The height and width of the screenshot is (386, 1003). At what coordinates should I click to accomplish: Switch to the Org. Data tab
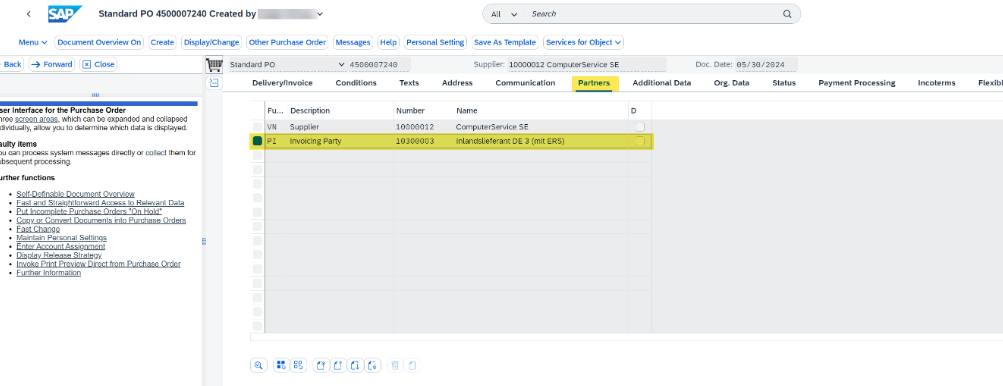(x=732, y=83)
